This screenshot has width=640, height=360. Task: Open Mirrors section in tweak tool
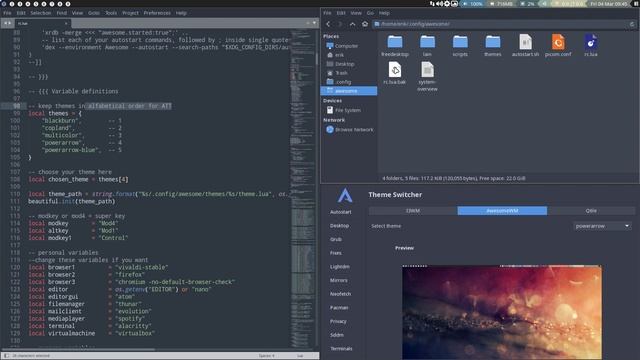tap(339, 280)
